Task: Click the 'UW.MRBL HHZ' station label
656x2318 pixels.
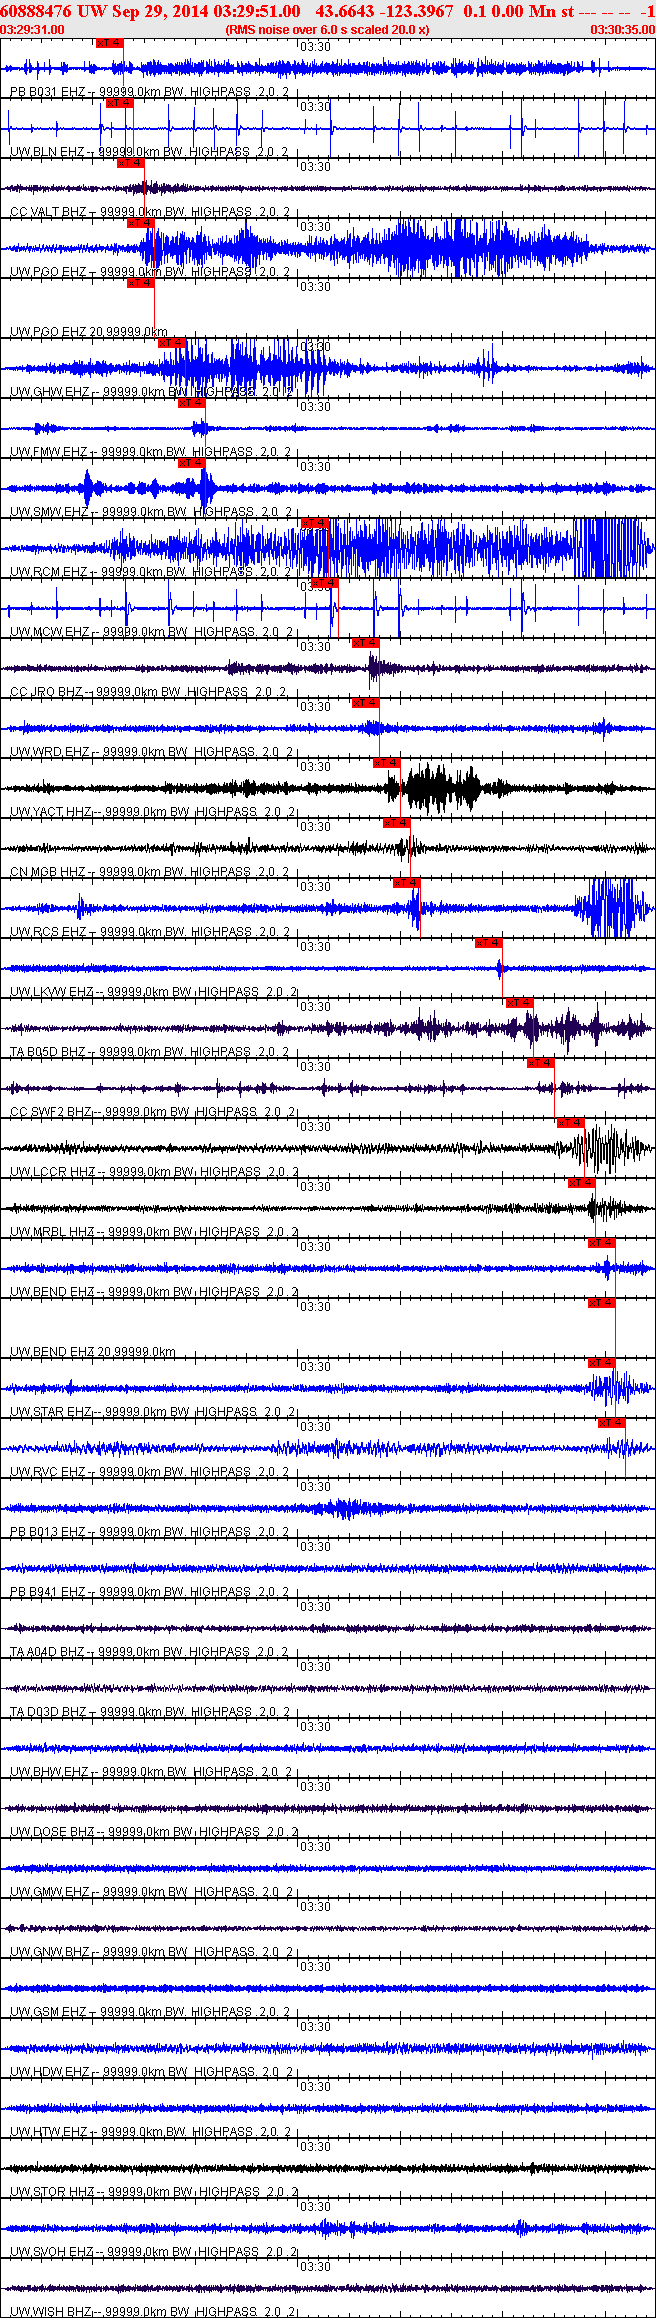Action: 53,1232
